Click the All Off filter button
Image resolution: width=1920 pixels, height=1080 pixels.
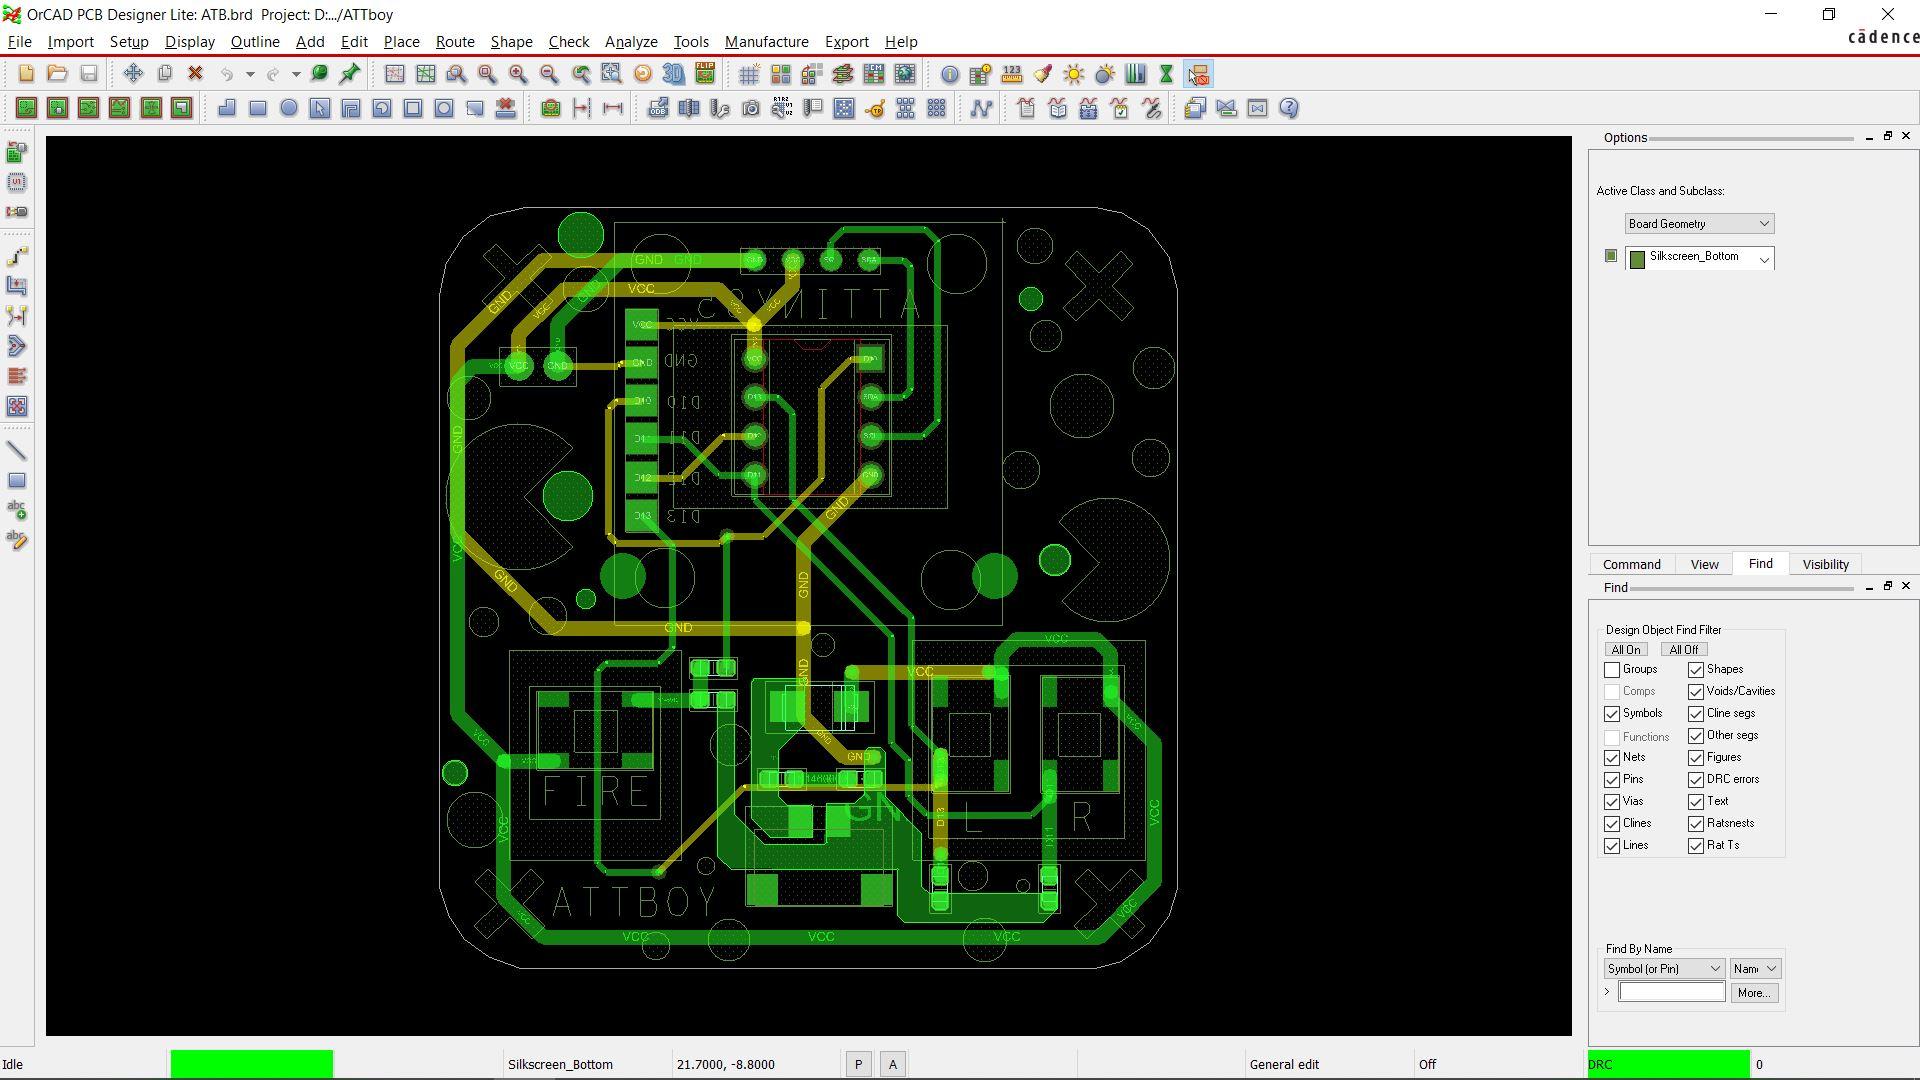pyautogui.click(x=1683, y=650)
